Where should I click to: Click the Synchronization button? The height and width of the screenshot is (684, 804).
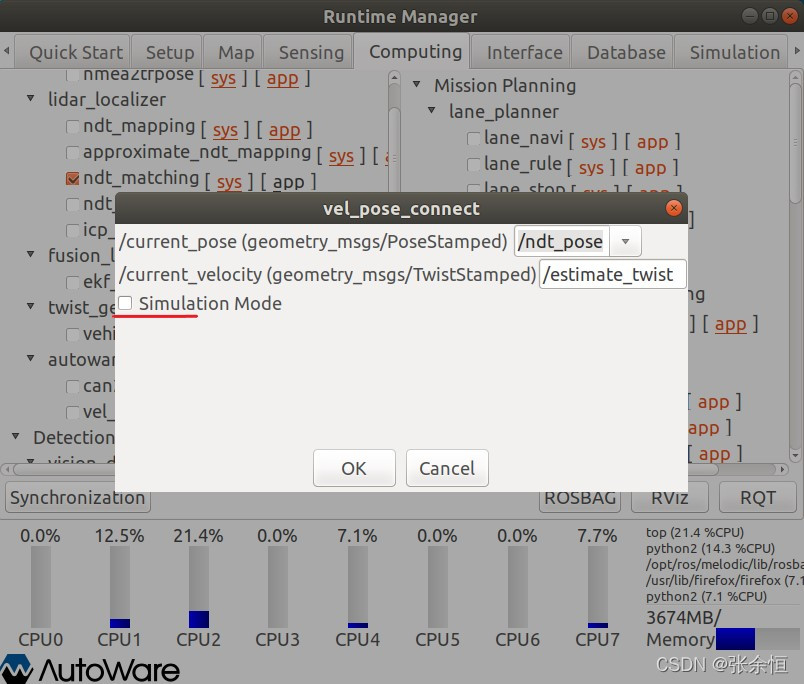coord(77,497)
